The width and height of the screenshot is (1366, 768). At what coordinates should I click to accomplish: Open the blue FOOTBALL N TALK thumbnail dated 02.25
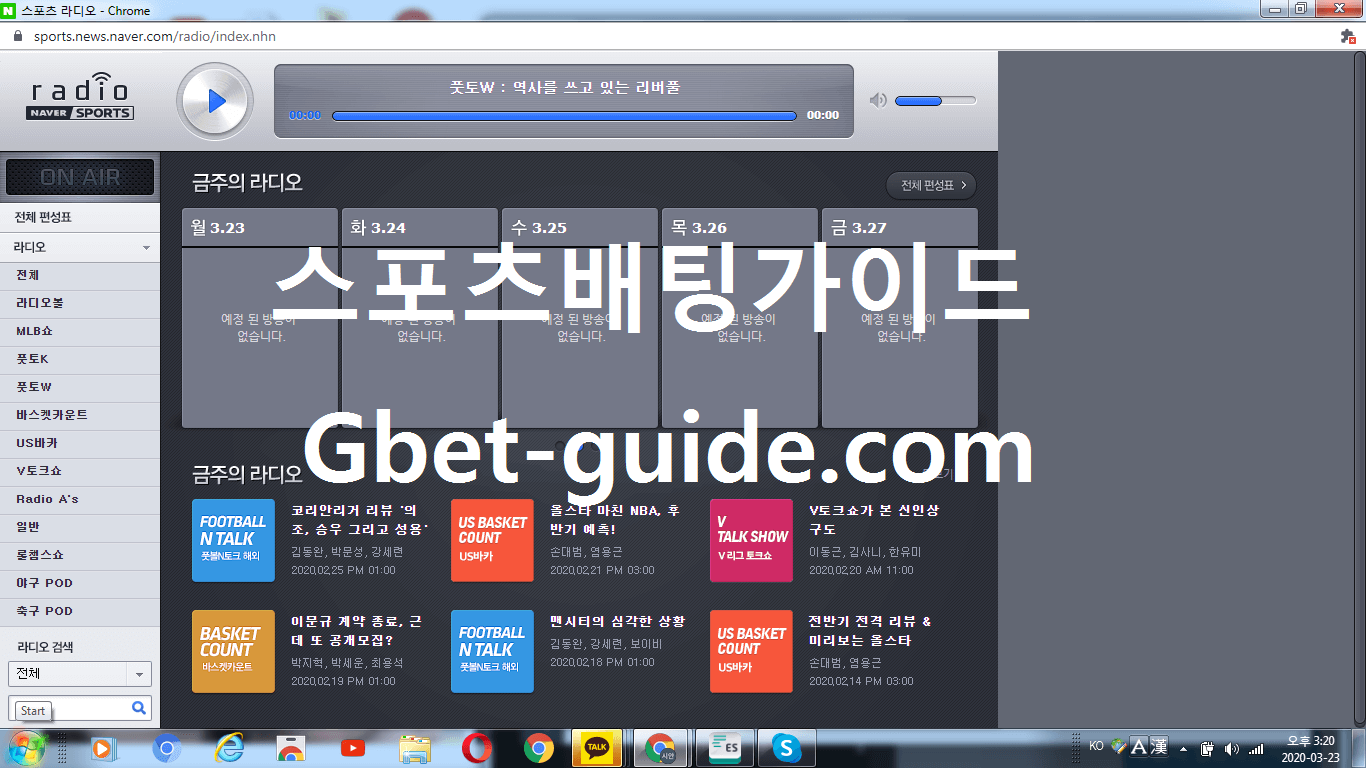(x=233, y=540)
